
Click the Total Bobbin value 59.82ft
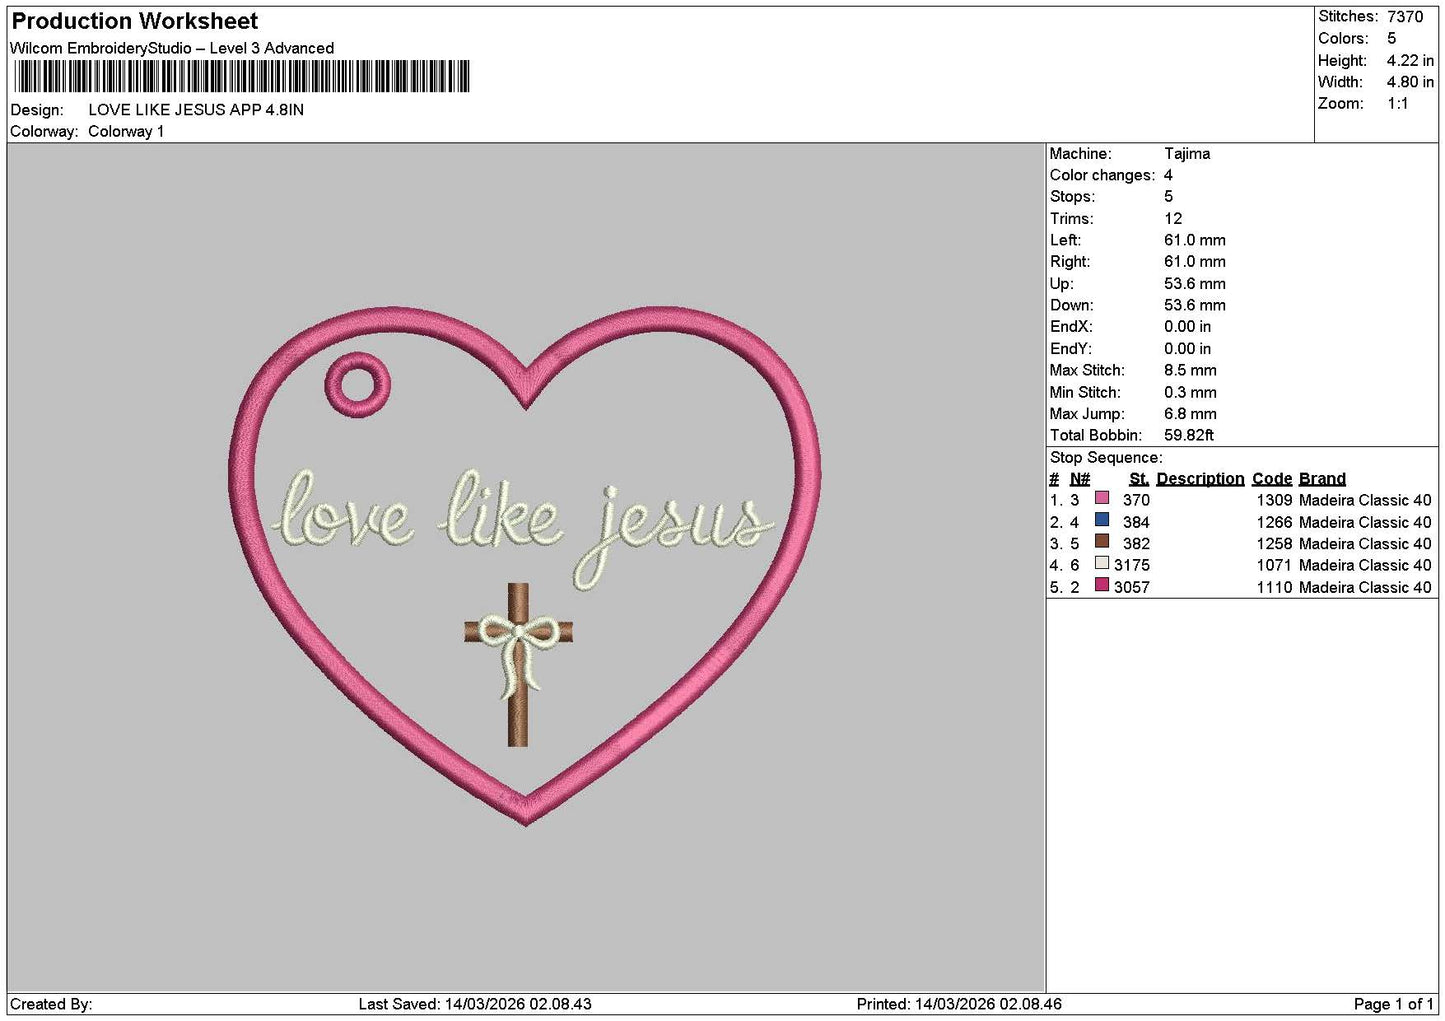(x=1189, y=436)
